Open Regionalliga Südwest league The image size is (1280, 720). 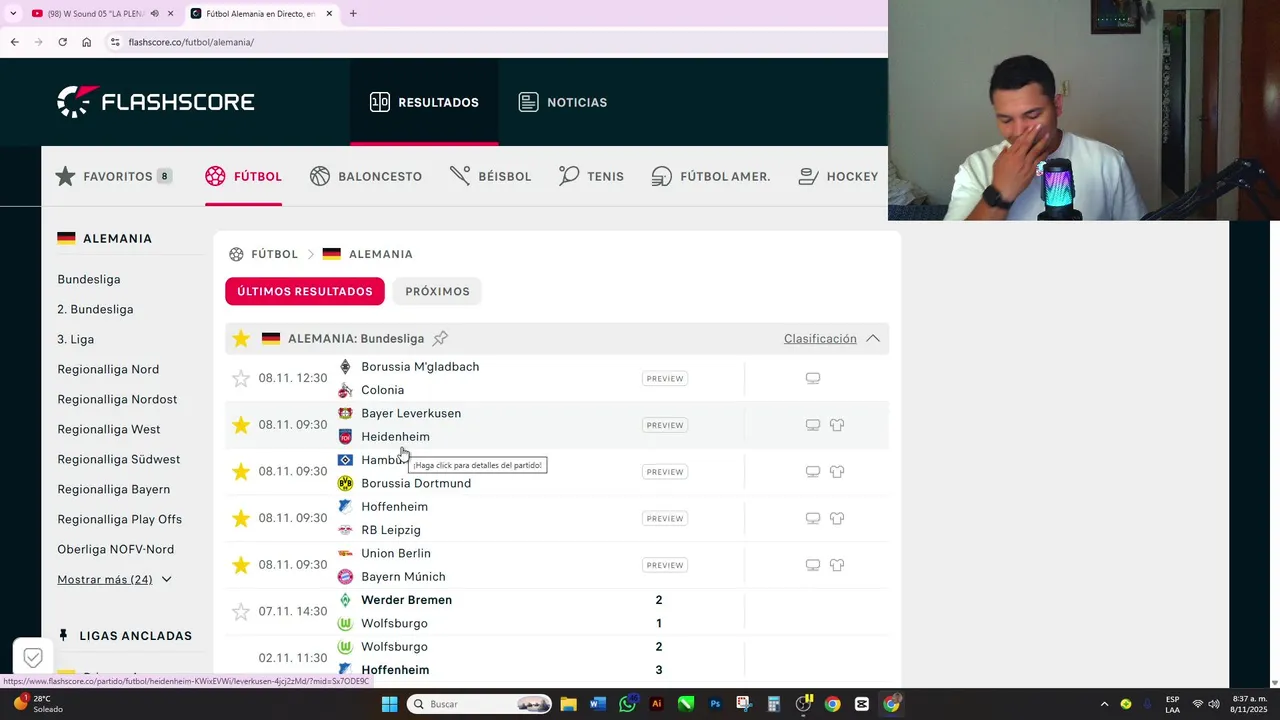(x=119, y=459)
